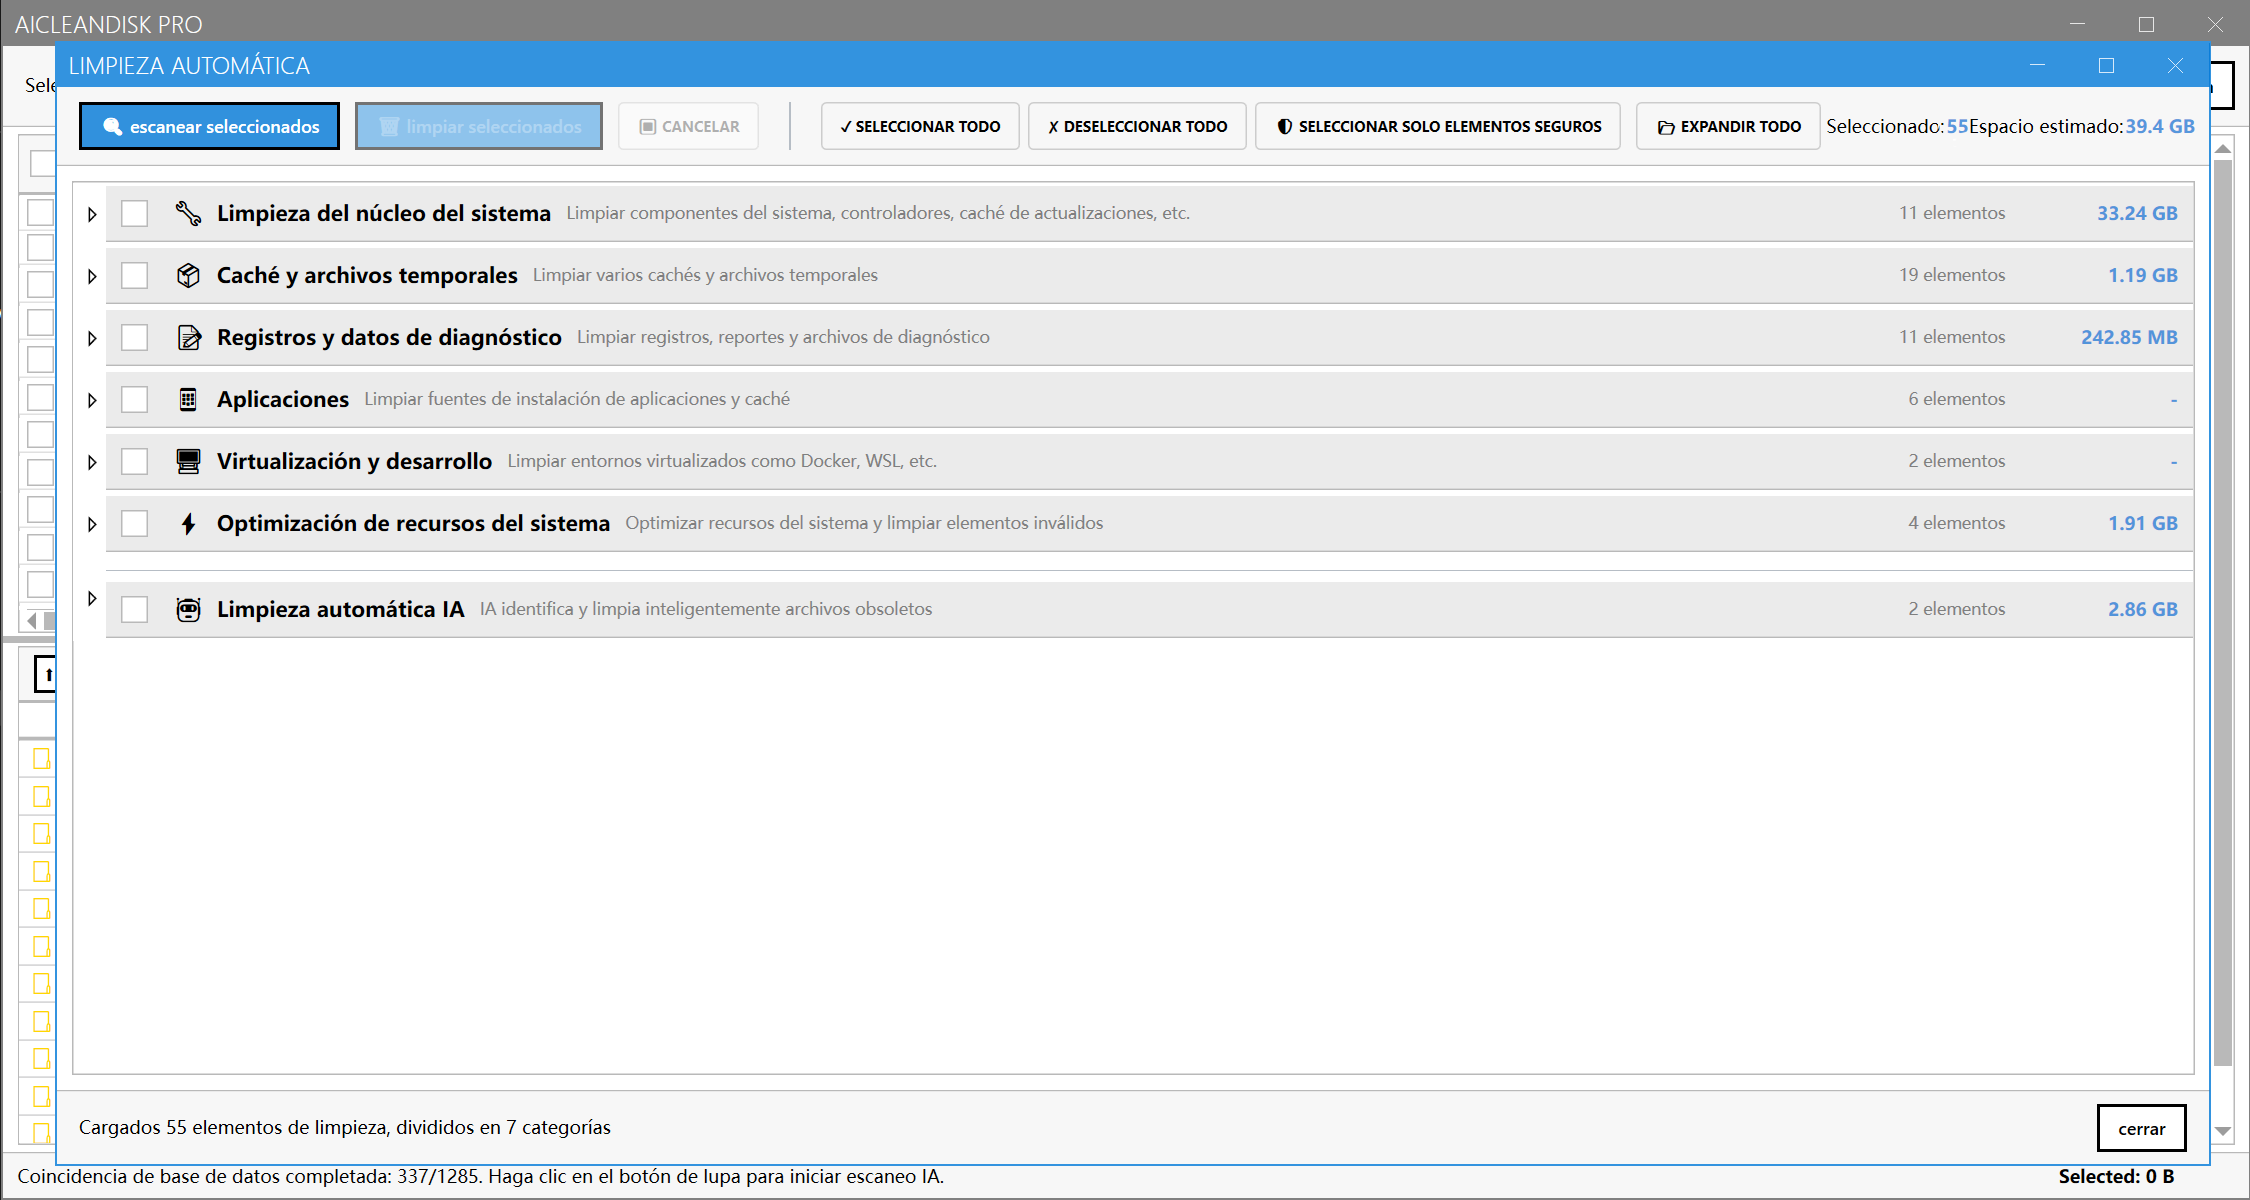This screenshot has height=1200, width=2250.
Task: Click EXPANDIR TODO in the toolbar
Action: [x=1727, y=126]
